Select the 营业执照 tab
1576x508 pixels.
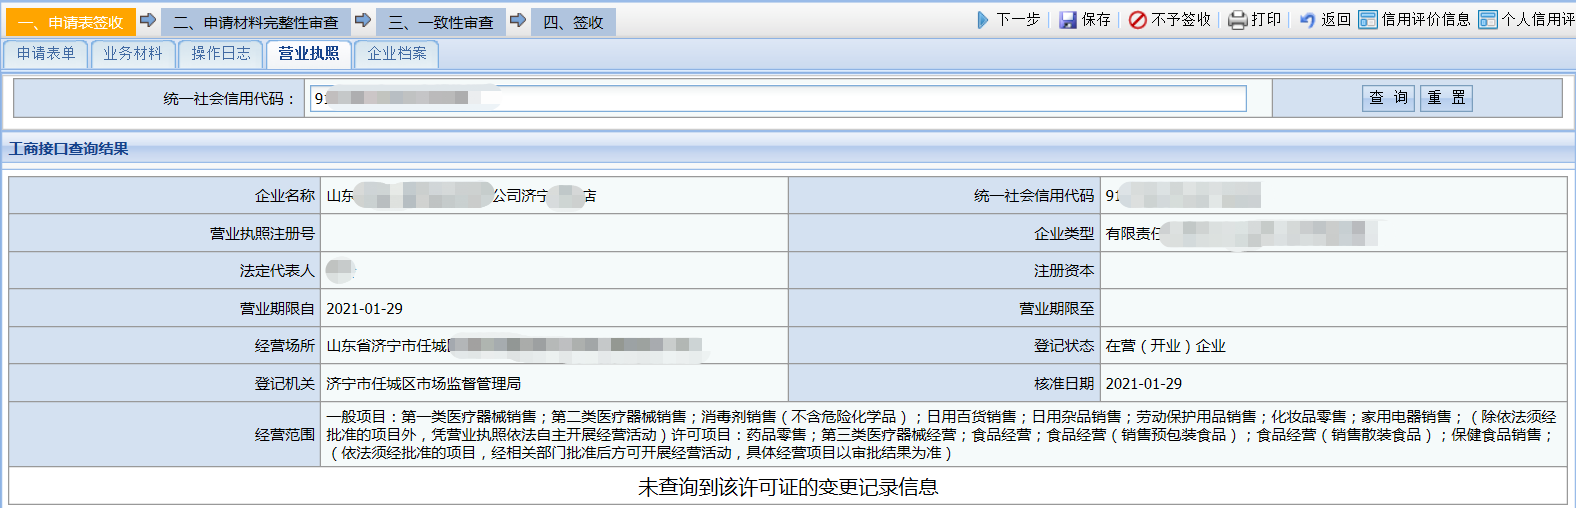click(x=309, y=54)
